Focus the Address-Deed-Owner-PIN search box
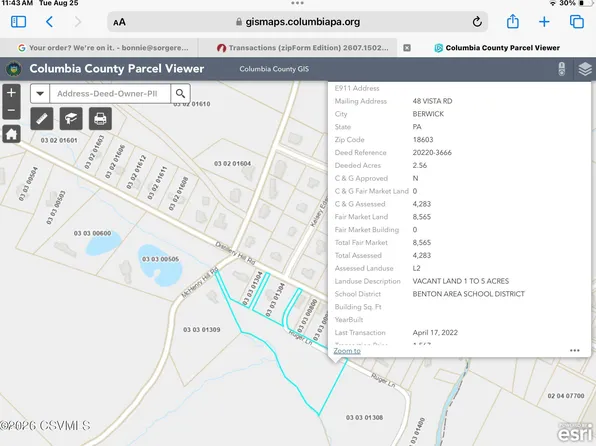Image resolution: width=596 pixels, height=446 pixels. pyautogui.click(x=110, y=94)
